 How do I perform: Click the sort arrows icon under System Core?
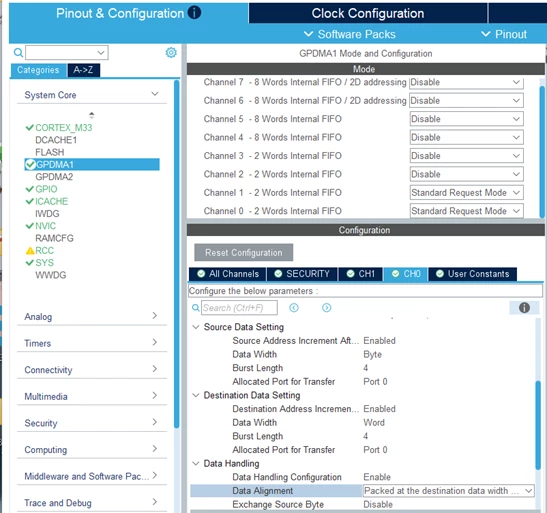91,115
